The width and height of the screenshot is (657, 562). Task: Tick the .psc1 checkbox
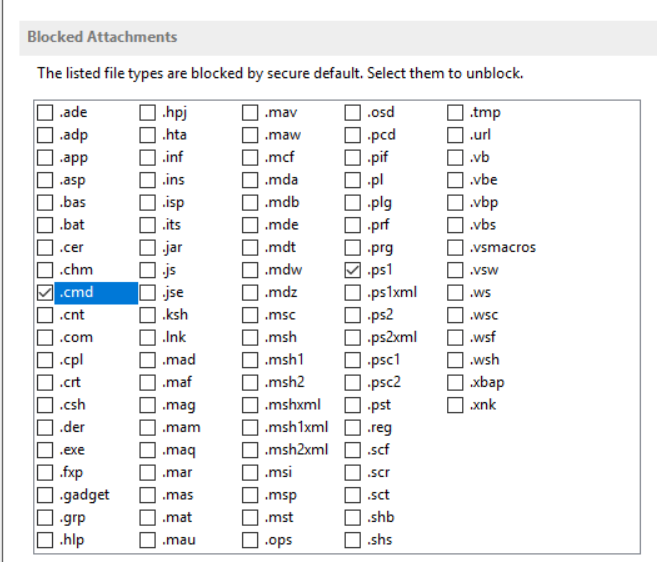tap(352, 360)
